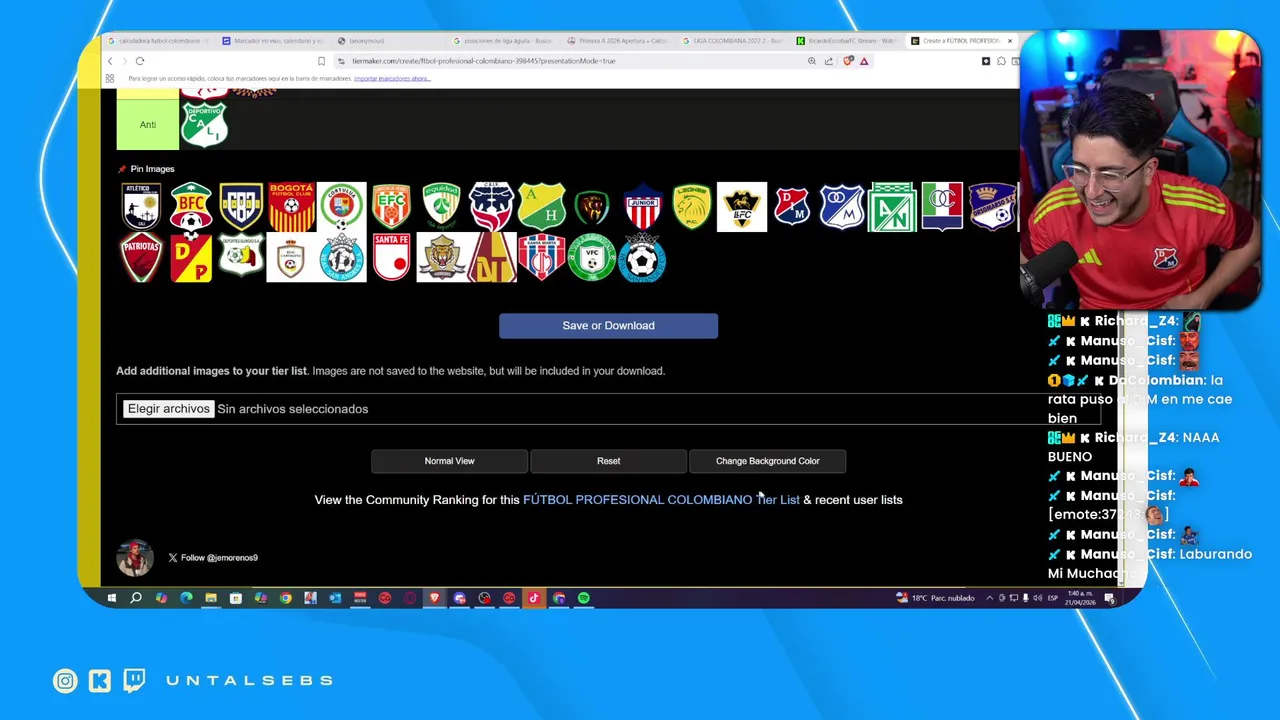The width and height of the screenshot is (1280, 720).
Task: Switch to RicardoEscobarFC Stream Kick tab
Action: pyautogui.click(x=846, y=41)
